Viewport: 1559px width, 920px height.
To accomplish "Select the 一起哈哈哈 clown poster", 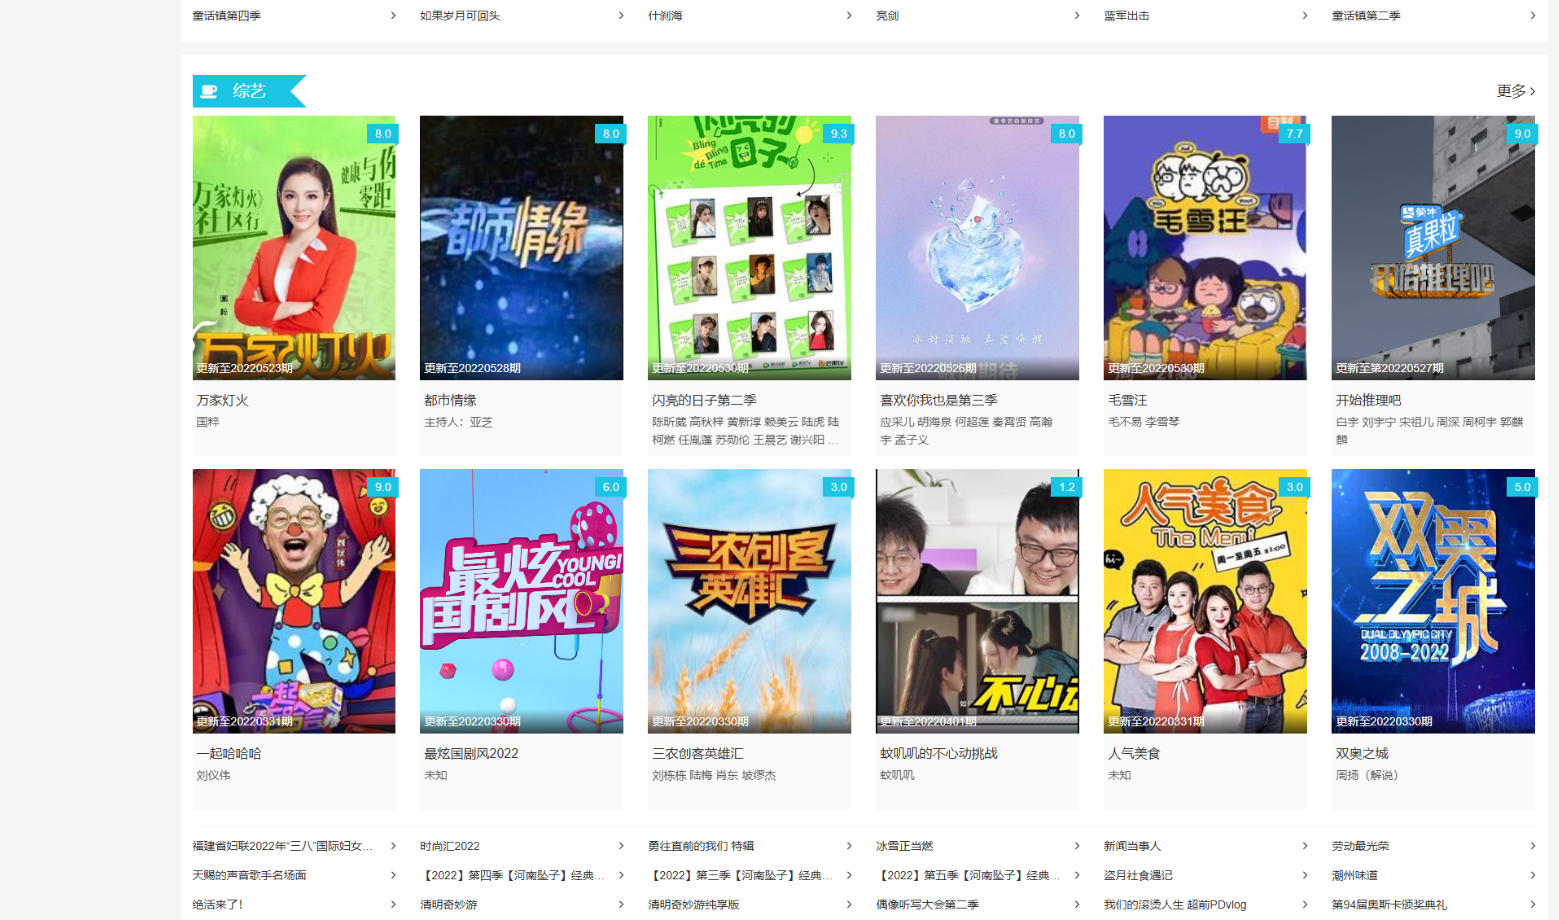I will click(x=294, y=600).
